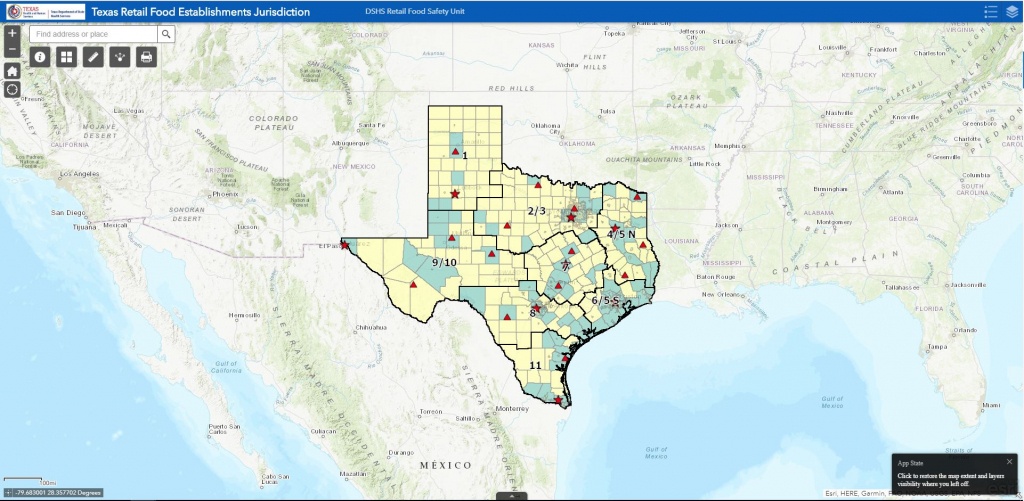Screen dimensions: 1024x501
Task: Focus the Find address or place field
Action: [x=93, y=34]
